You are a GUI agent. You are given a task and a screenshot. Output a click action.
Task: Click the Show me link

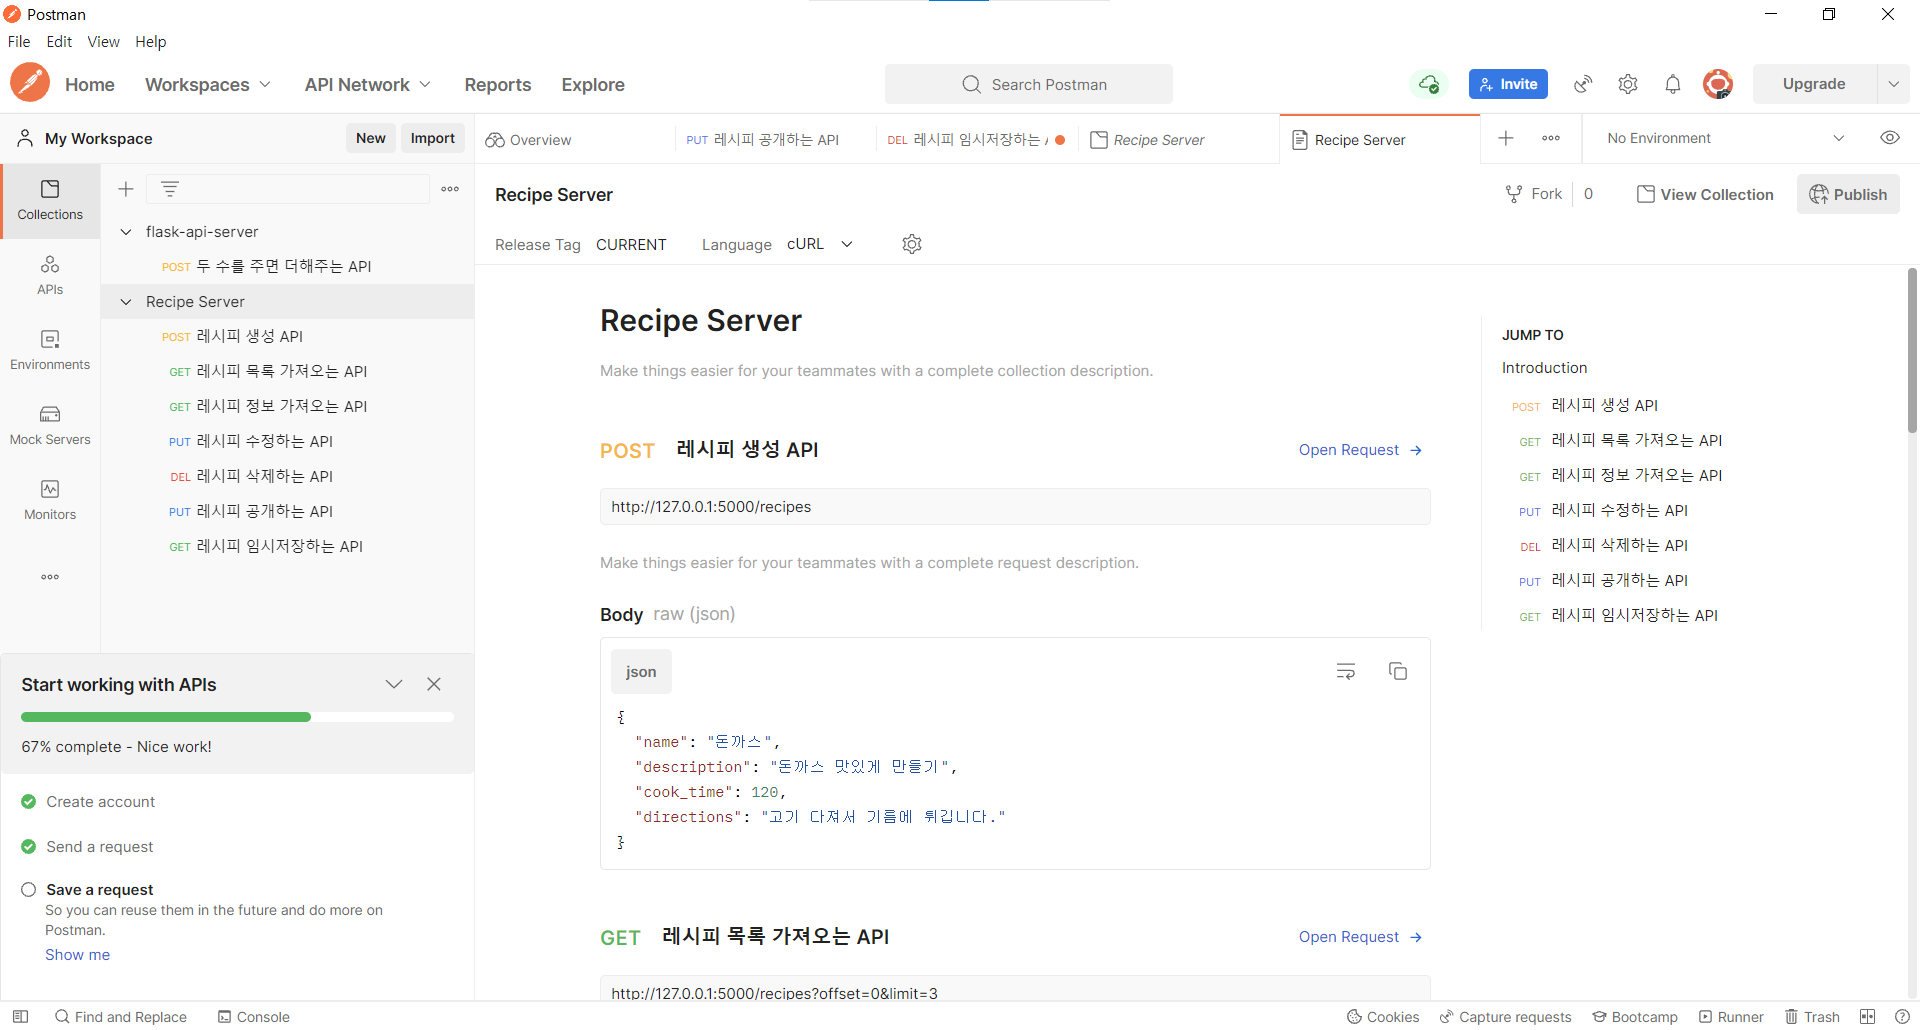77,954
